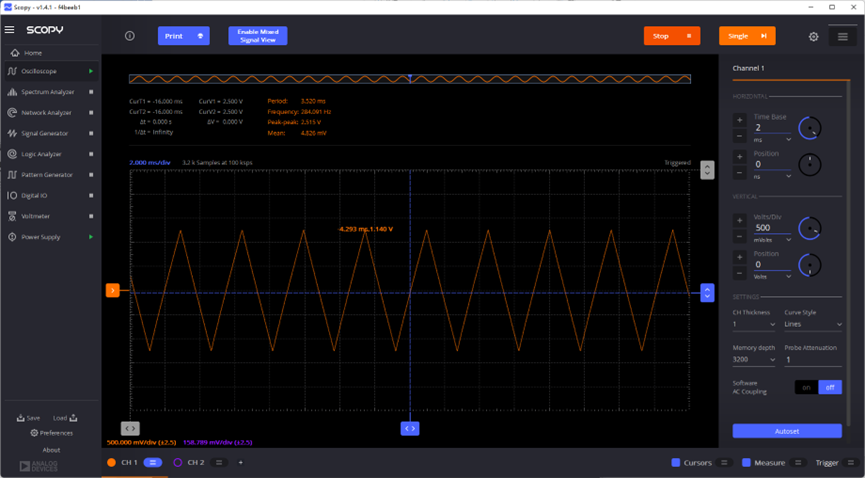The width and height of the screenshot is (865, 478).
Task: Turn Software AC Coupling off
Action: (x=830, y=387)
